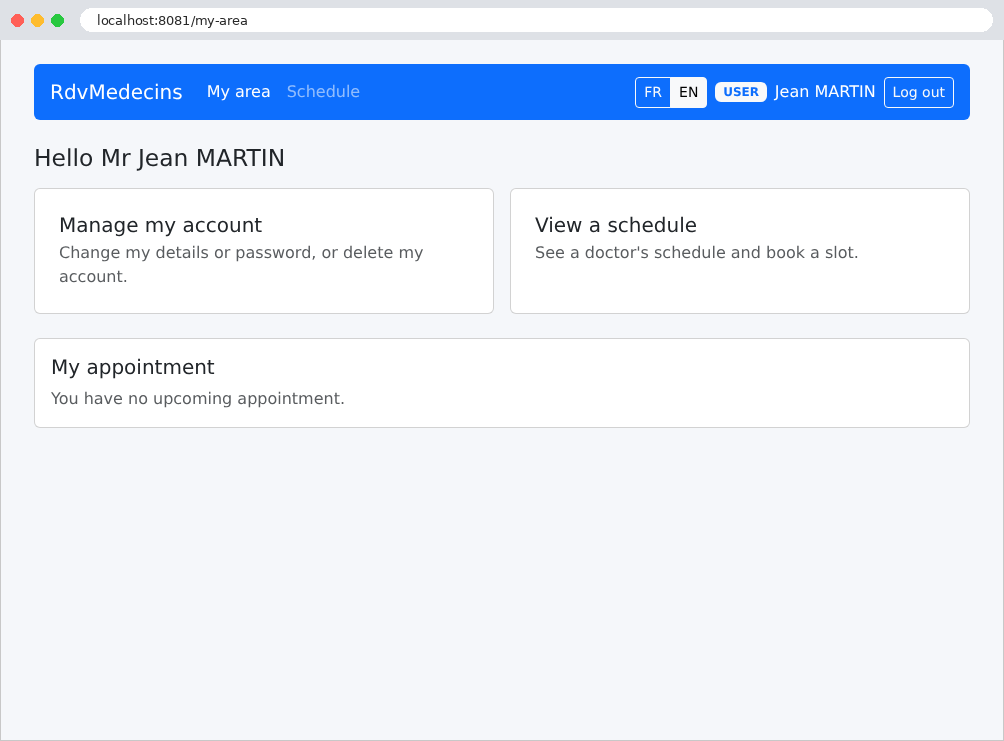Viewport: 1004px width, 741px height.
Task: Switch language to FR
Action: pyautogui.click(x=652, y=92)
